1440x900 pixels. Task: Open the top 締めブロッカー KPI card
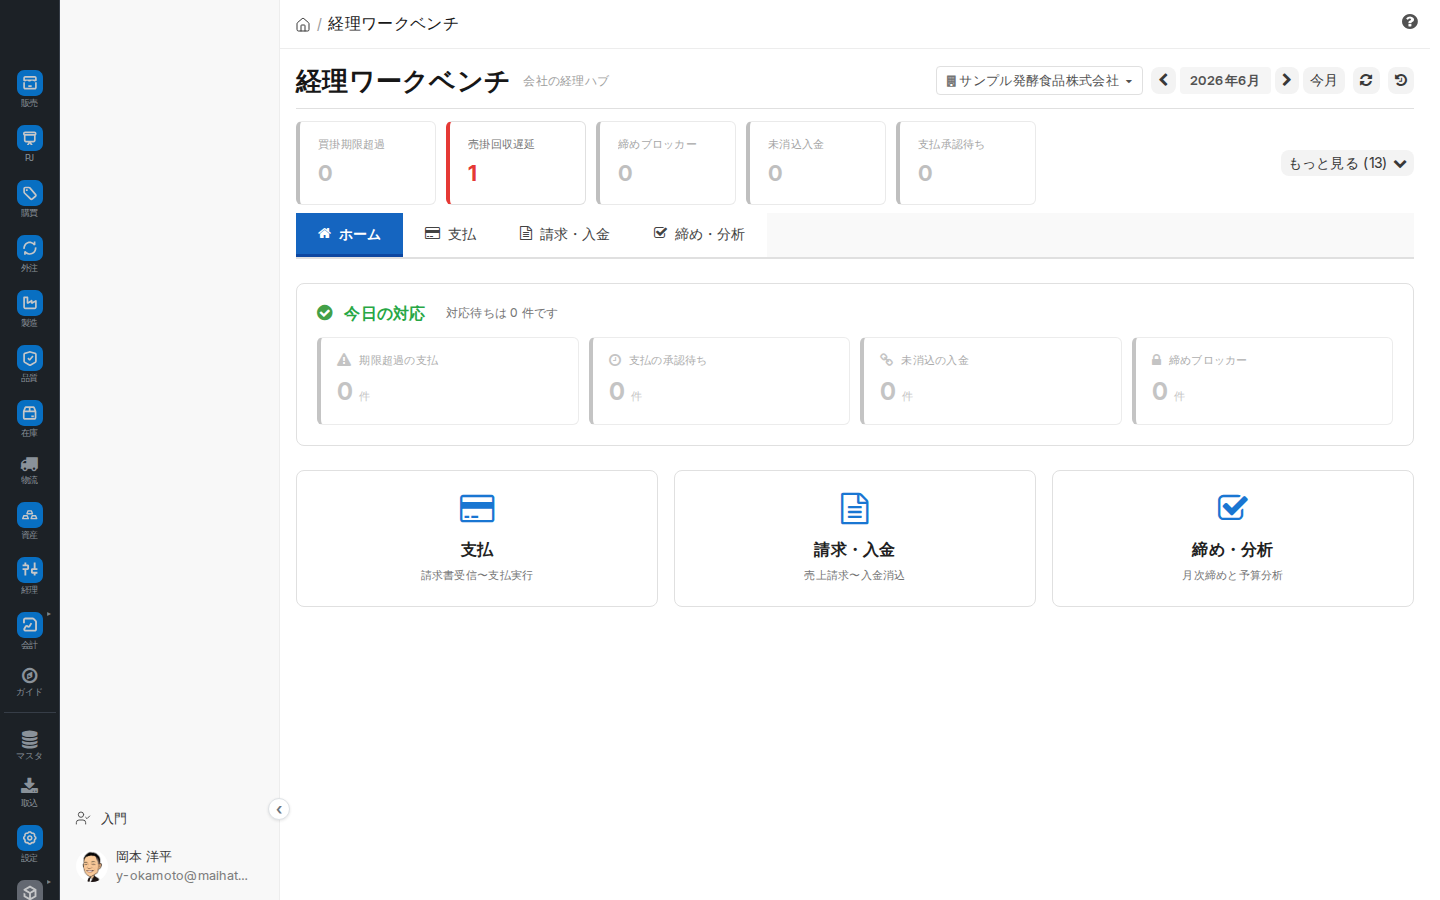(666, 163)
